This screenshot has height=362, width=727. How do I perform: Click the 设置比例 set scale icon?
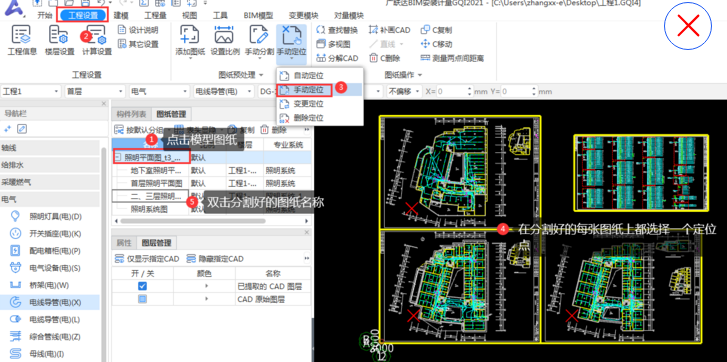click(x=225, y=40)
